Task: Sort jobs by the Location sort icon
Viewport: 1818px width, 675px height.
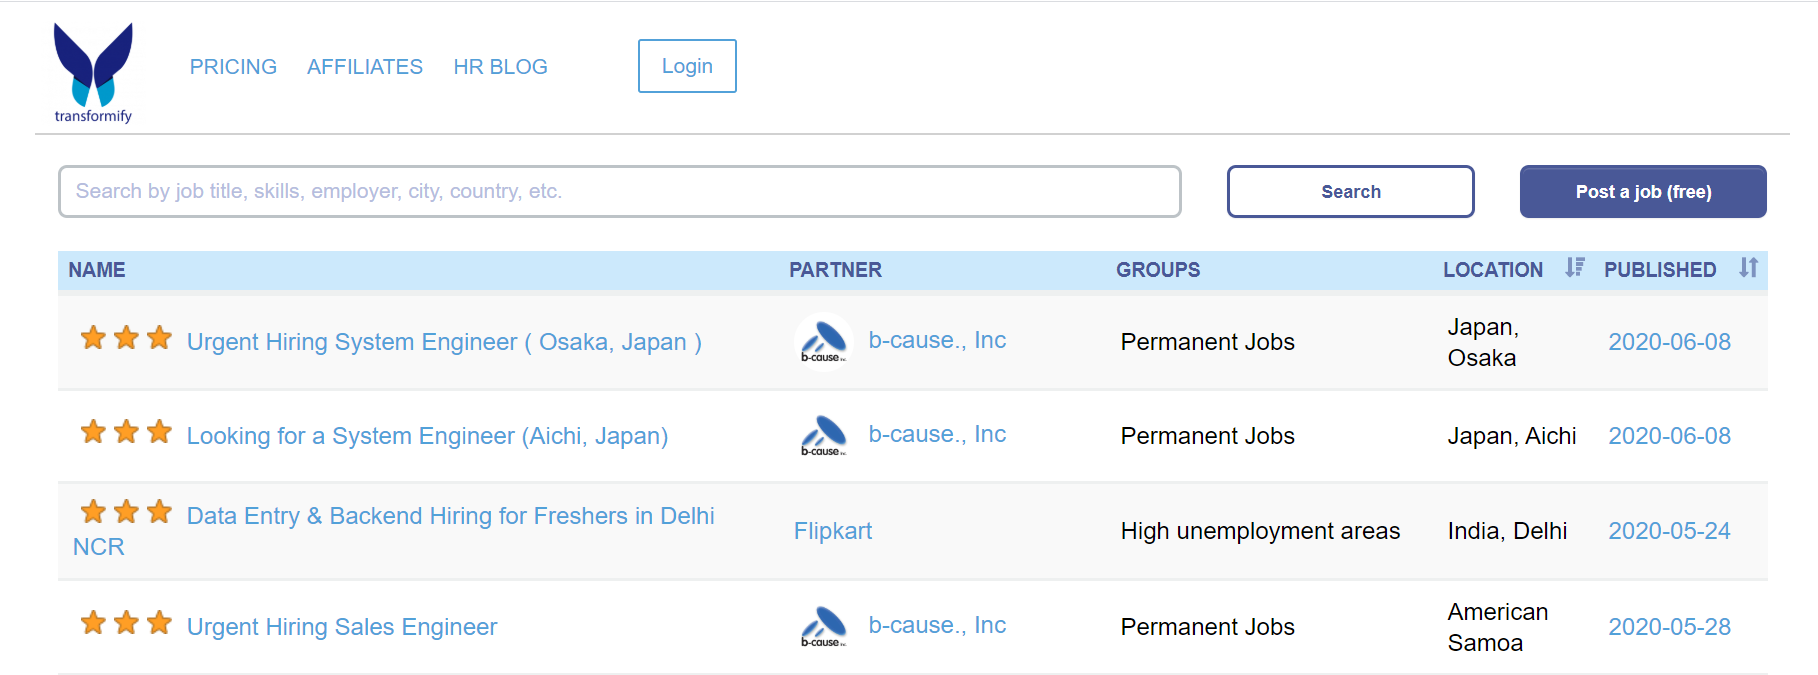Action: click(1575, 268)
